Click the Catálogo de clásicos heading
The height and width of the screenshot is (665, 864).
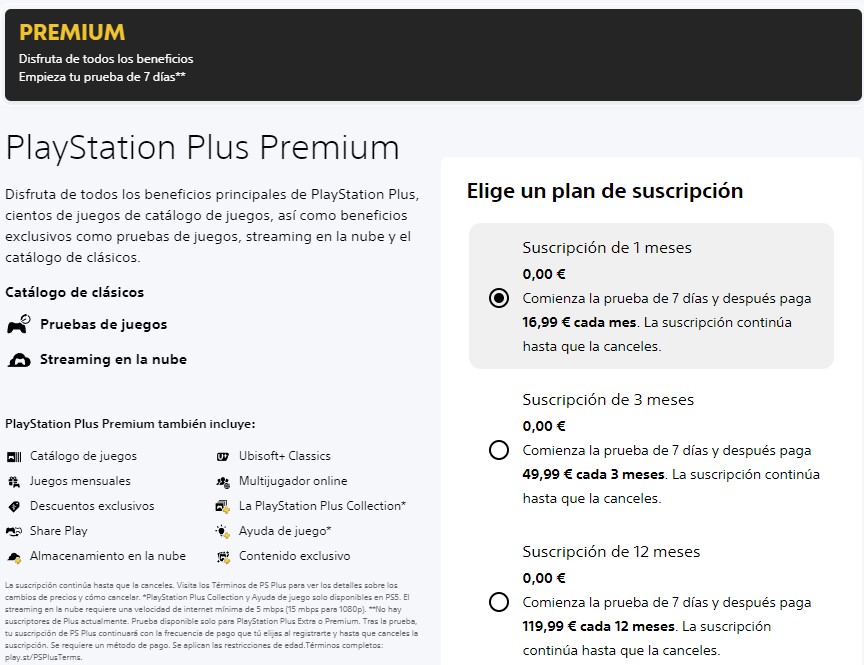(75, 292)
